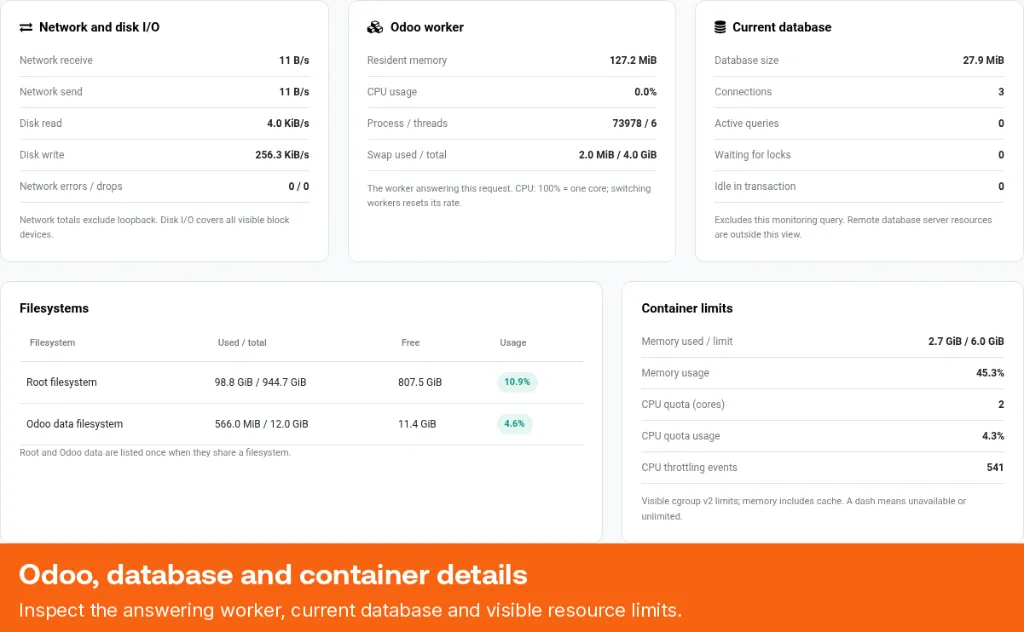Click Swap used / total value
This screenshot has height=632, width=1024.
coord(618,155)
